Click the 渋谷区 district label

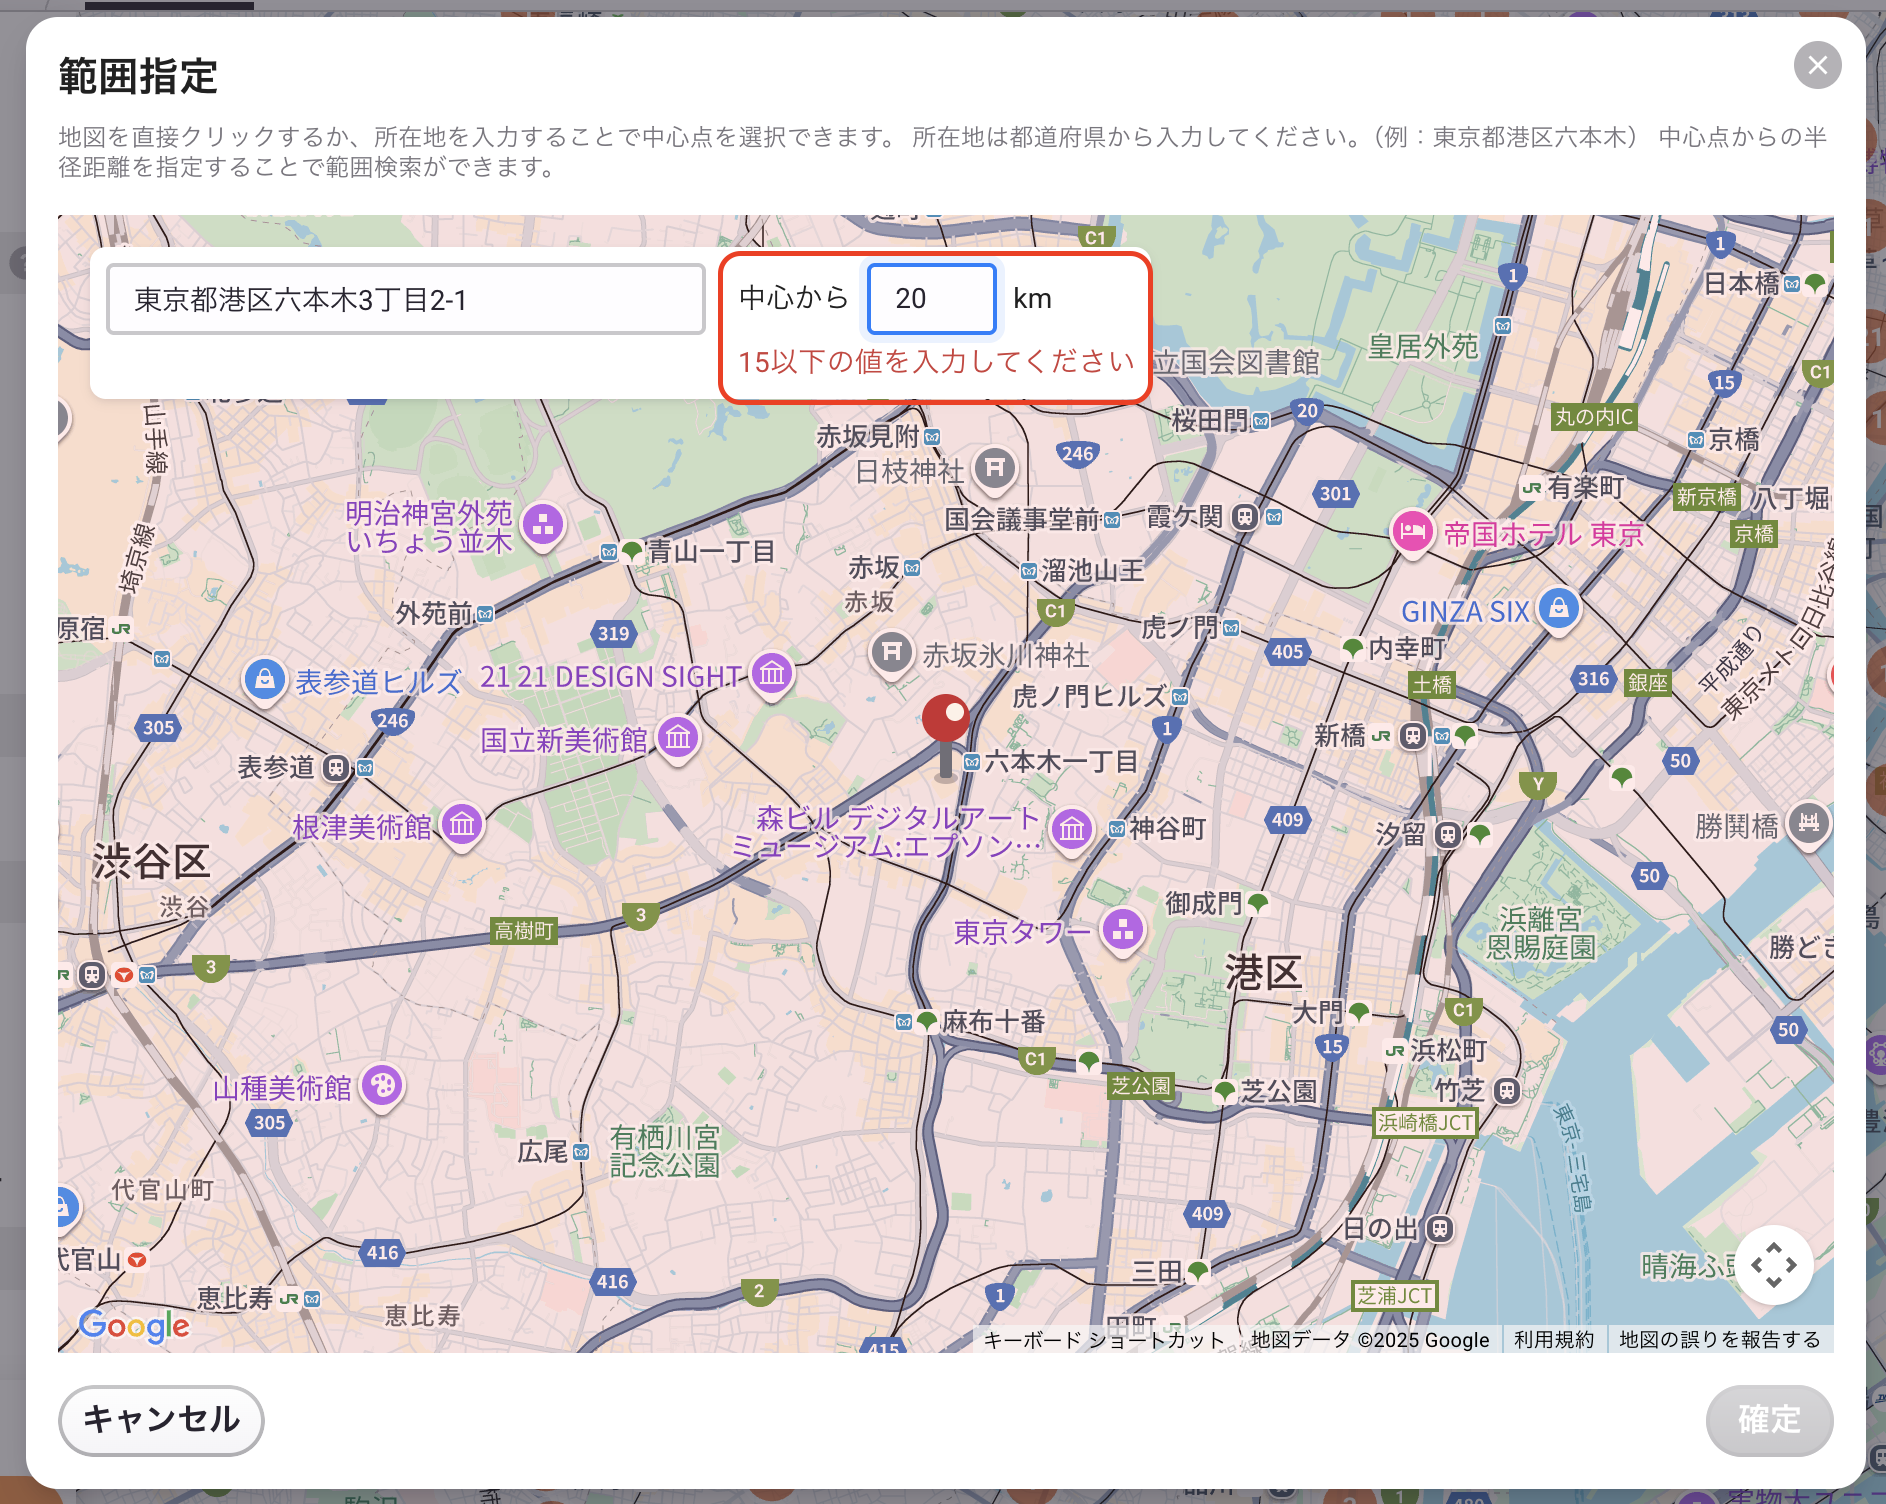pyautogui.click(x=151, y=861)
